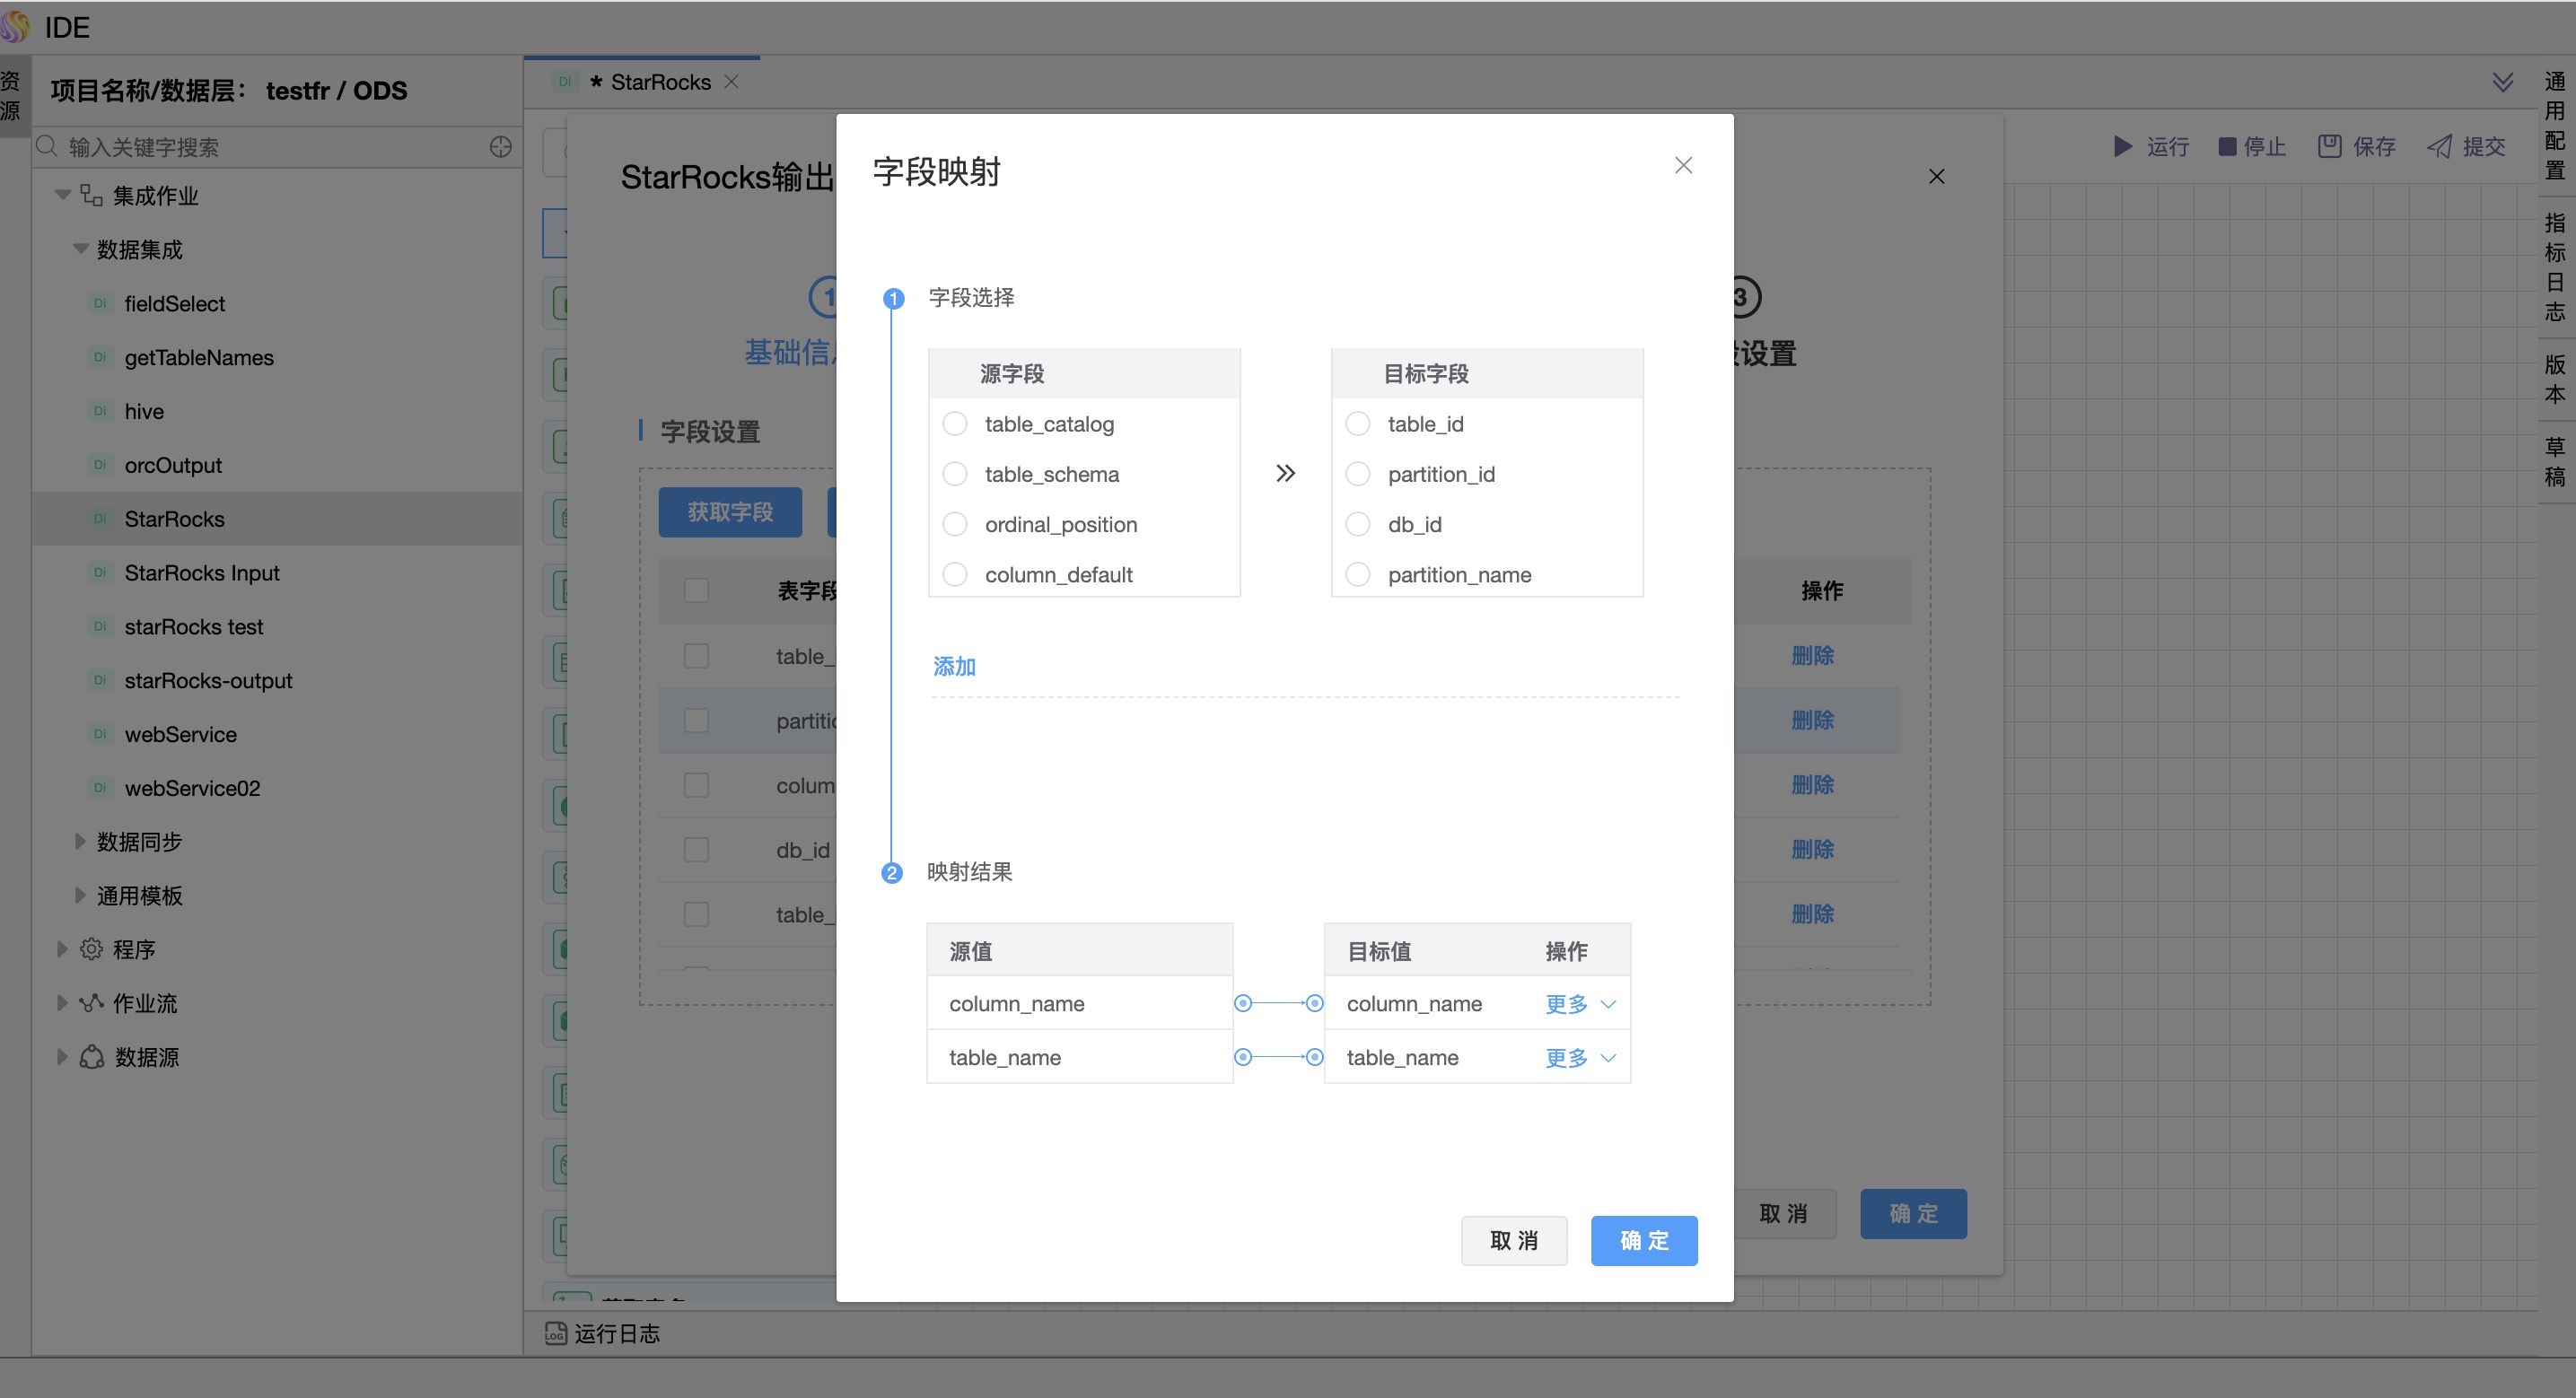
Task: Select the table_catalog source field radio
Action: [955, 424]
